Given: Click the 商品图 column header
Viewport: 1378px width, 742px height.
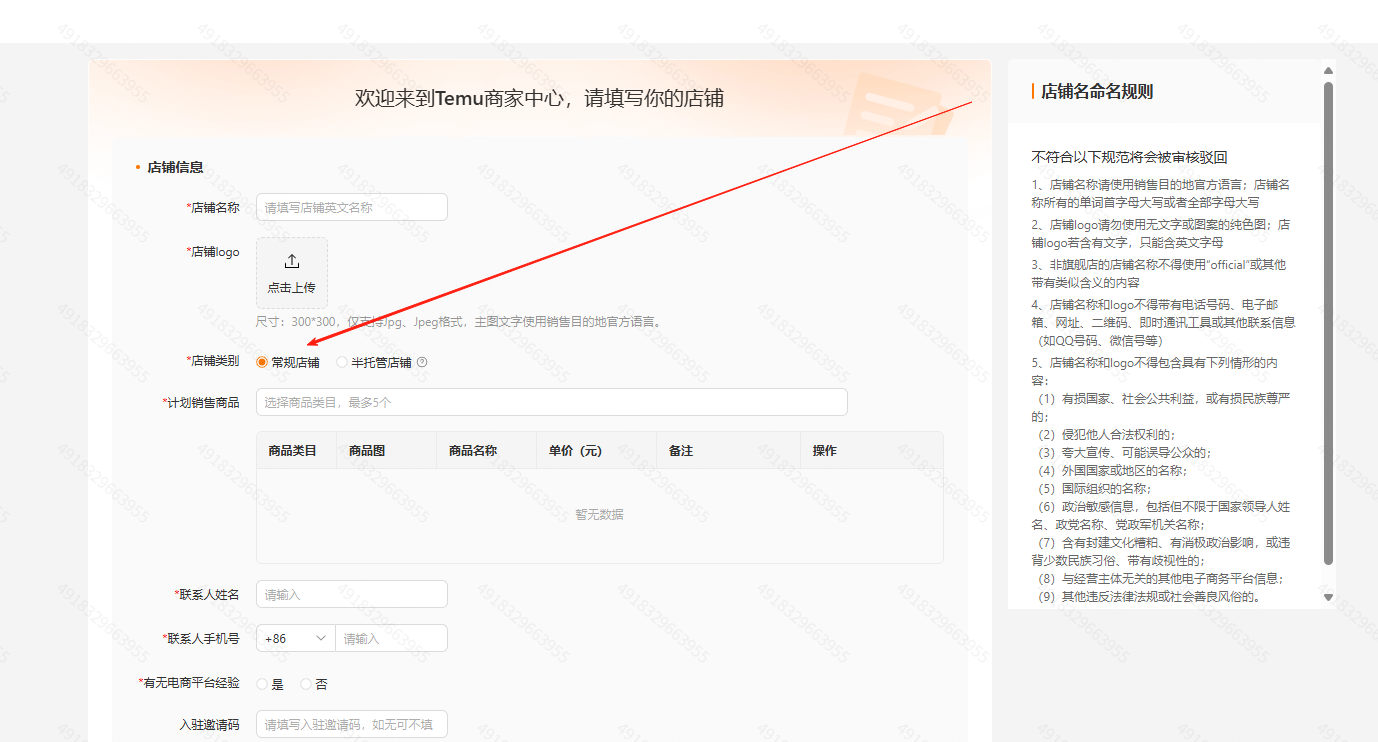Looking at the screenshot, I should [367, 451].
